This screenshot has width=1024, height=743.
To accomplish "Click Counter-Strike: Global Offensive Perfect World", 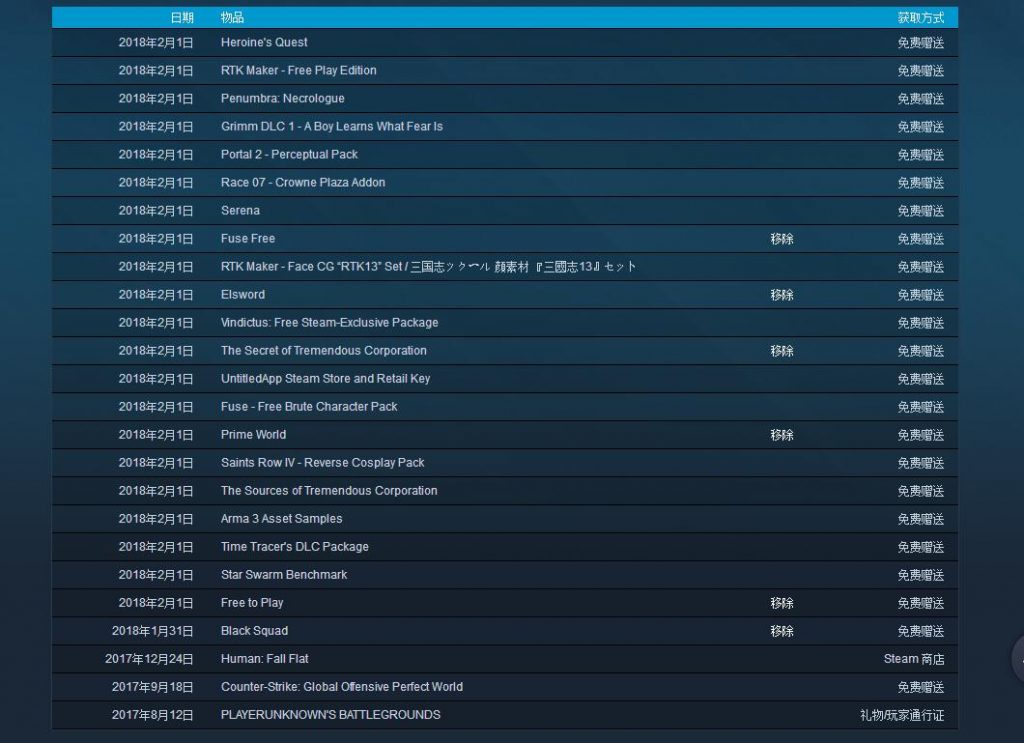I will tap(342, 688).
